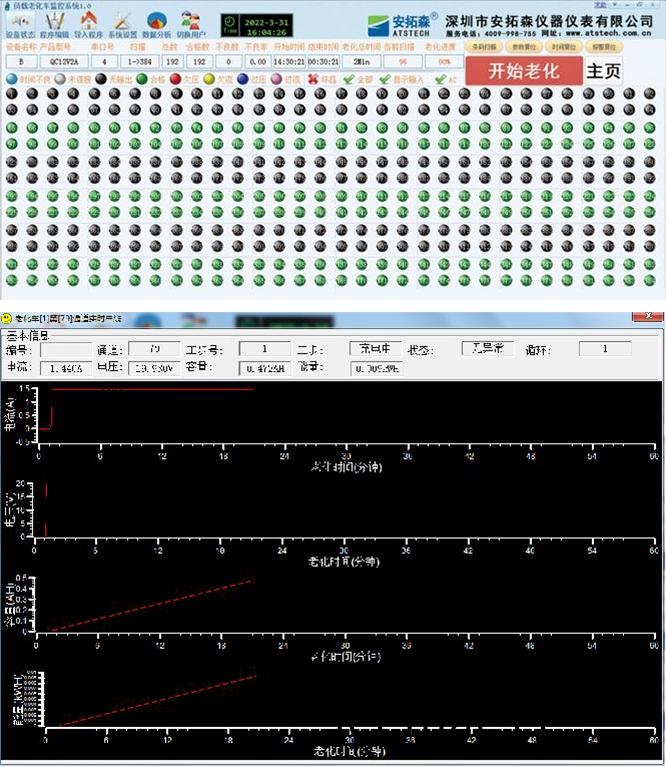
Task: Click the red 欠压 under-voltage legend indicator
Action: (176, 78)
